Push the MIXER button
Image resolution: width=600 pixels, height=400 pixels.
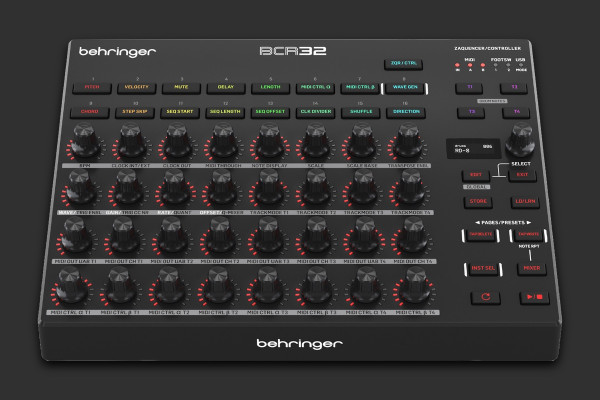[x=532, y=268]
